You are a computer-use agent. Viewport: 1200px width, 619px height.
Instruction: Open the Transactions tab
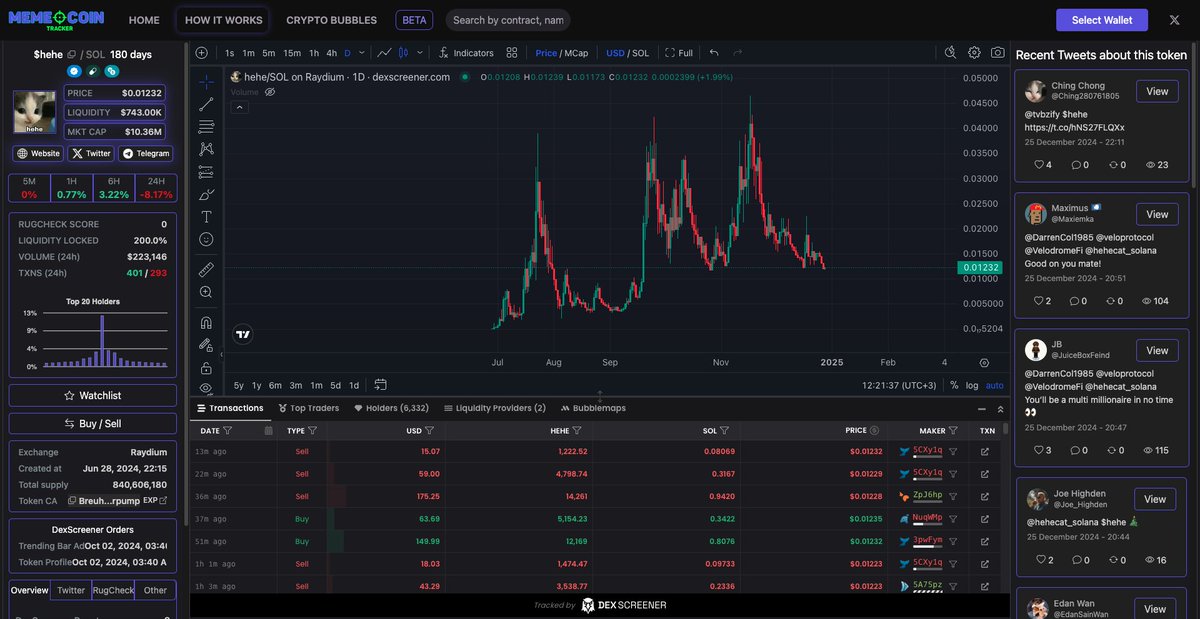[x=230, y=408]
